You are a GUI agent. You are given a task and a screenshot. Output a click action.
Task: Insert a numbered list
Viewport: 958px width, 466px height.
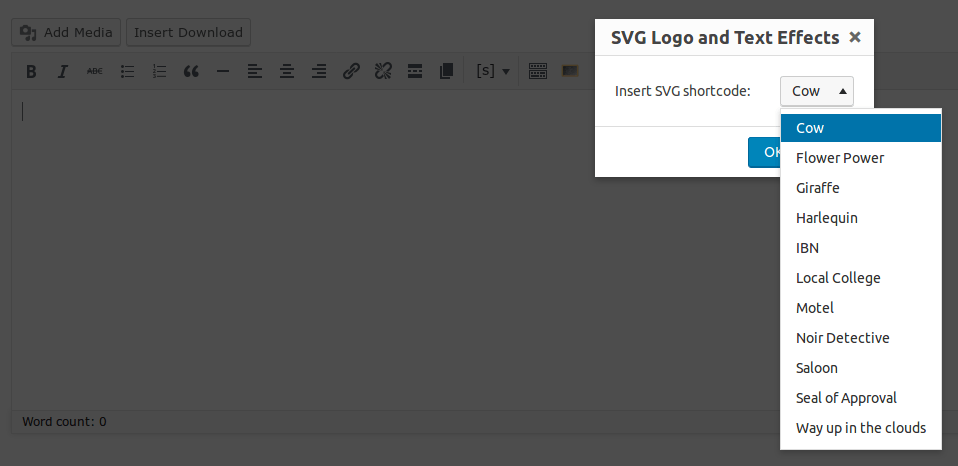[159, 72]
